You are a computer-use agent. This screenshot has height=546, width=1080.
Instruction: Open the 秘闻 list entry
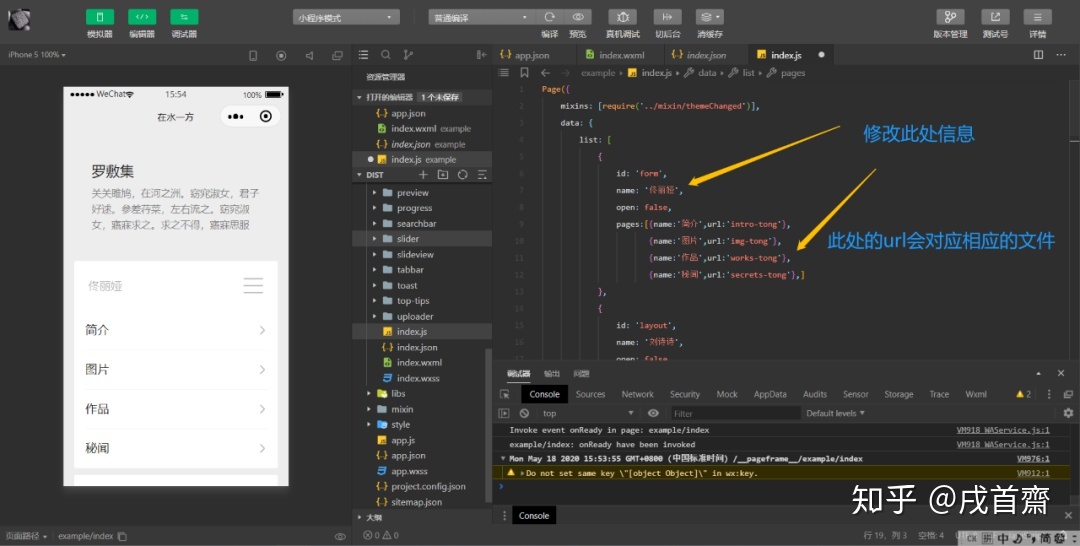[x=176, y=448]
